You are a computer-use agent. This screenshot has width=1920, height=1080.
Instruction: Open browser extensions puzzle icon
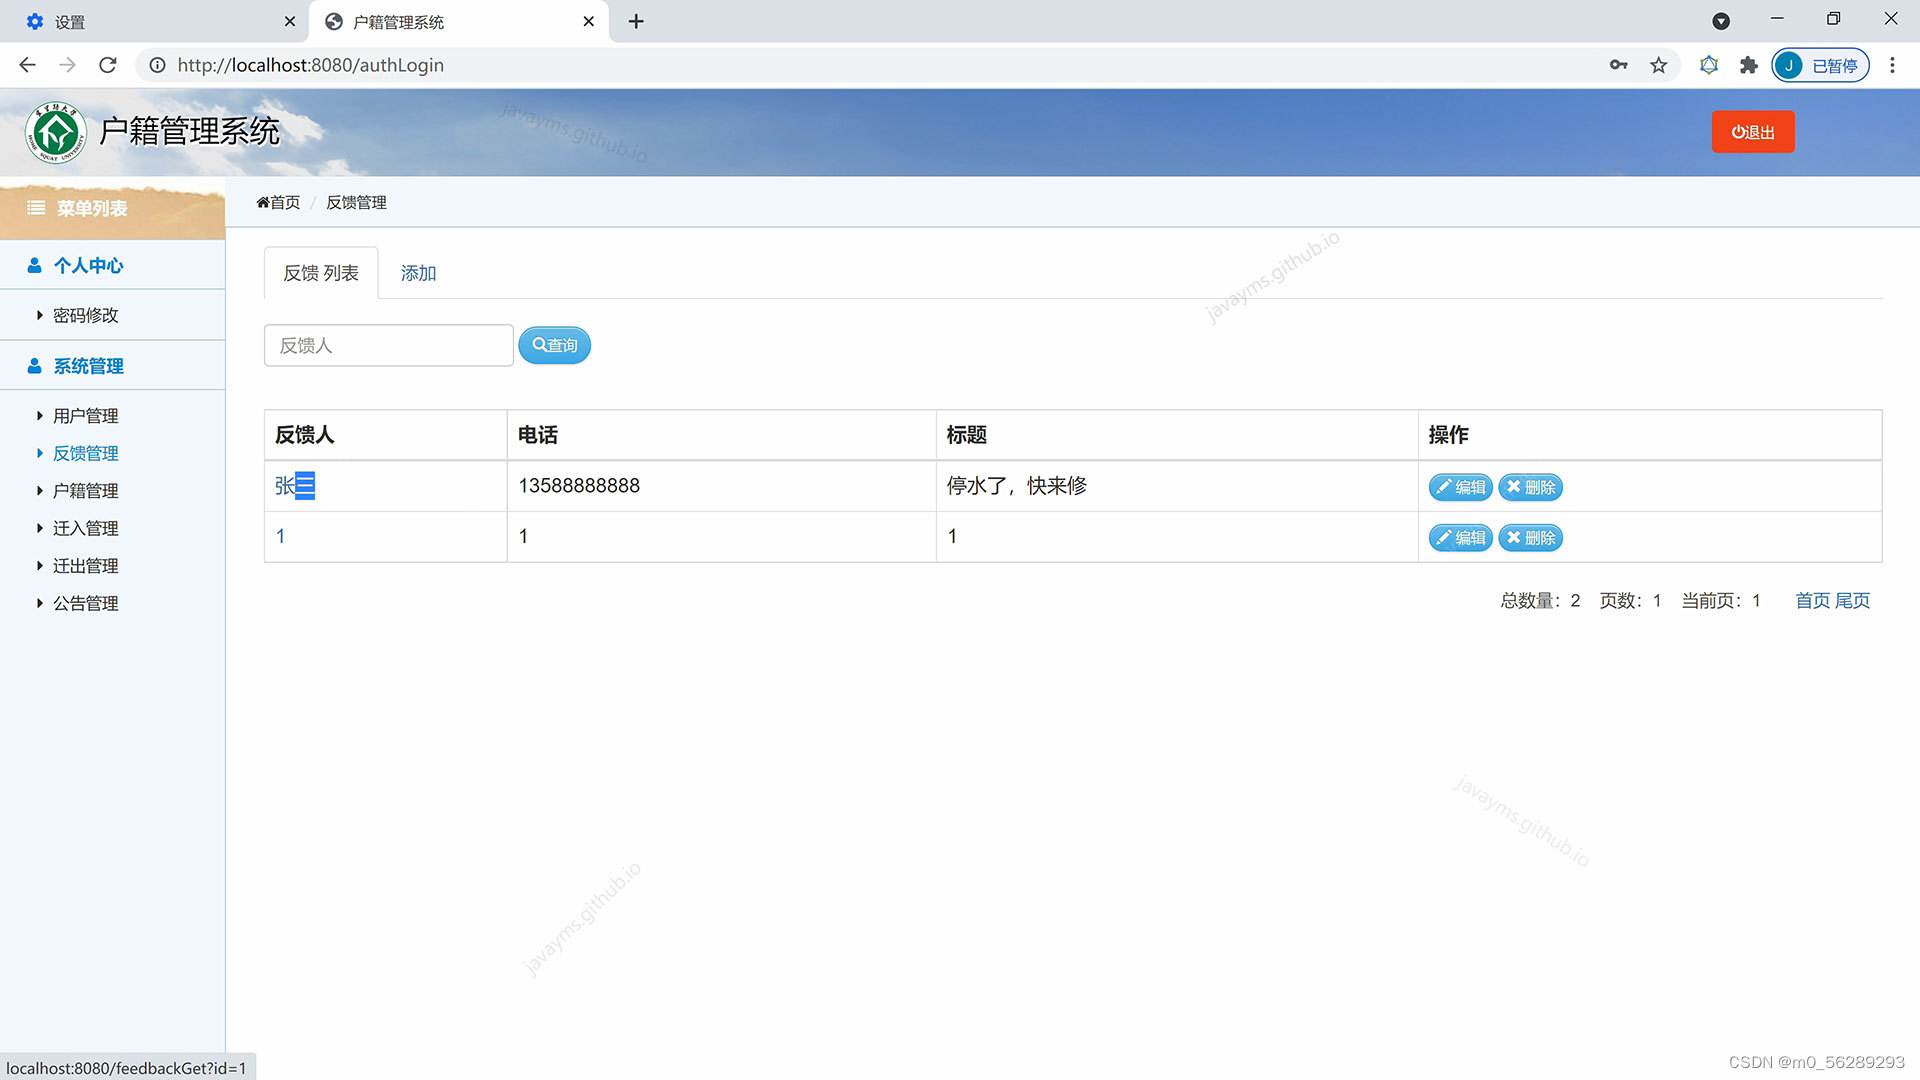[1748, 65]
